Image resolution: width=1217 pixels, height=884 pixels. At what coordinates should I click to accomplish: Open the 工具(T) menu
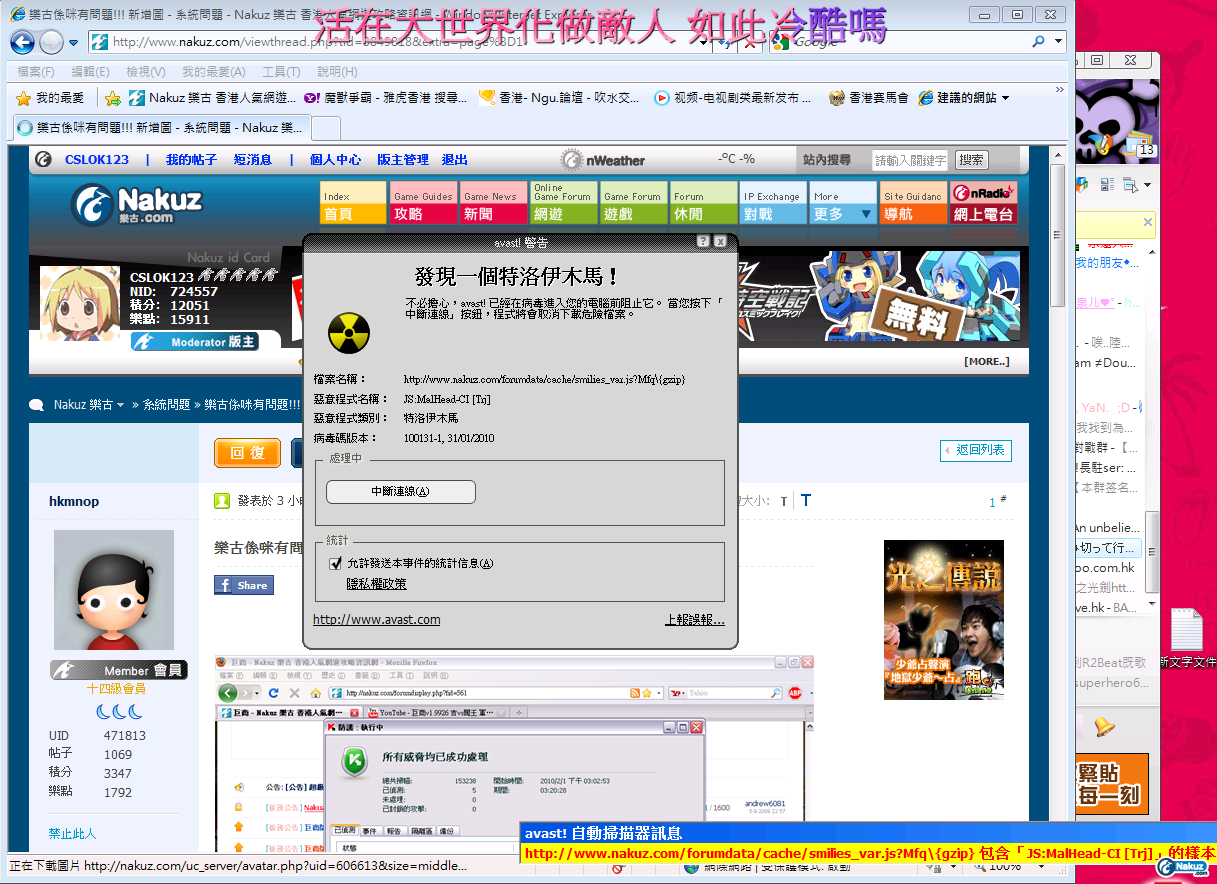click(281, 72)
